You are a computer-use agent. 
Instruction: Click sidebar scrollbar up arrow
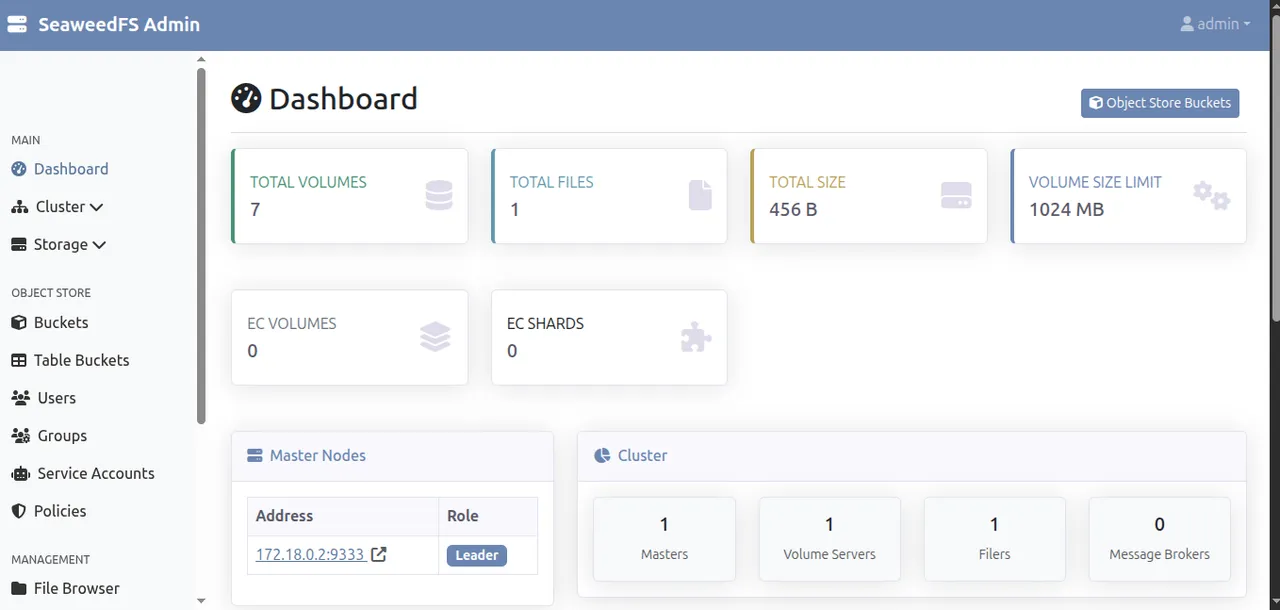tap(201, 59)
